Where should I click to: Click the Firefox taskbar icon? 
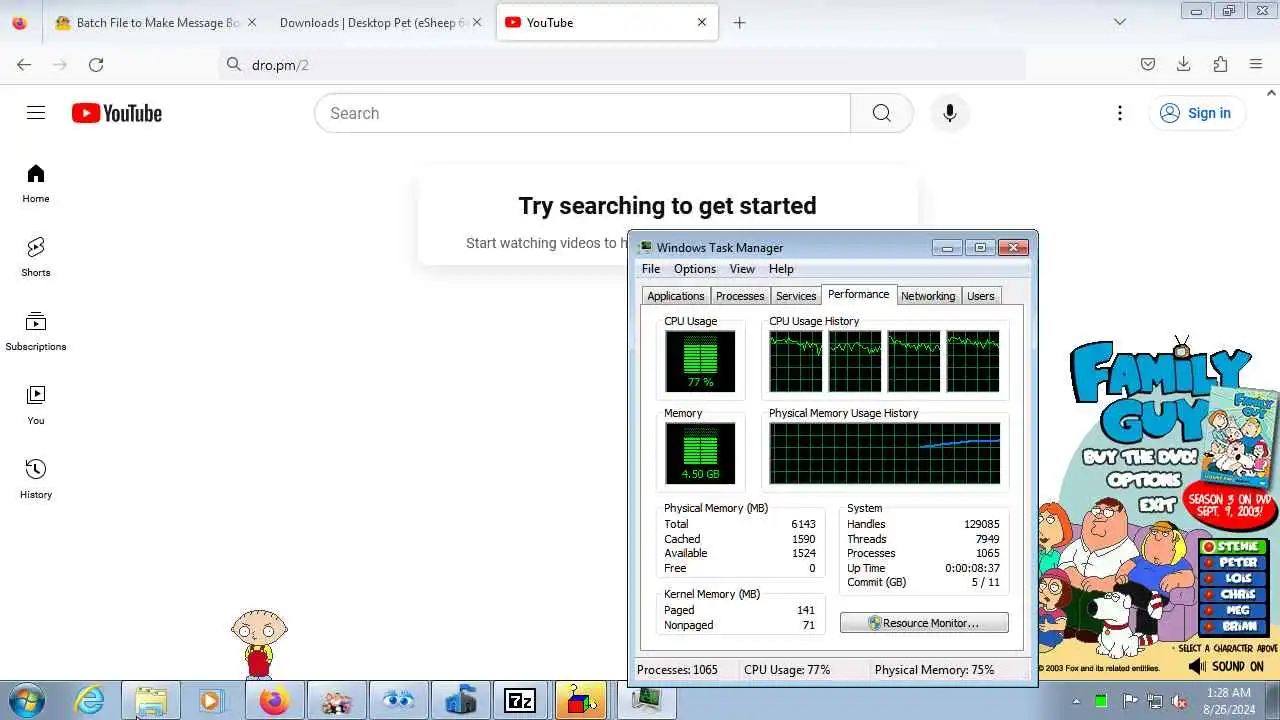tap(274, 701)
